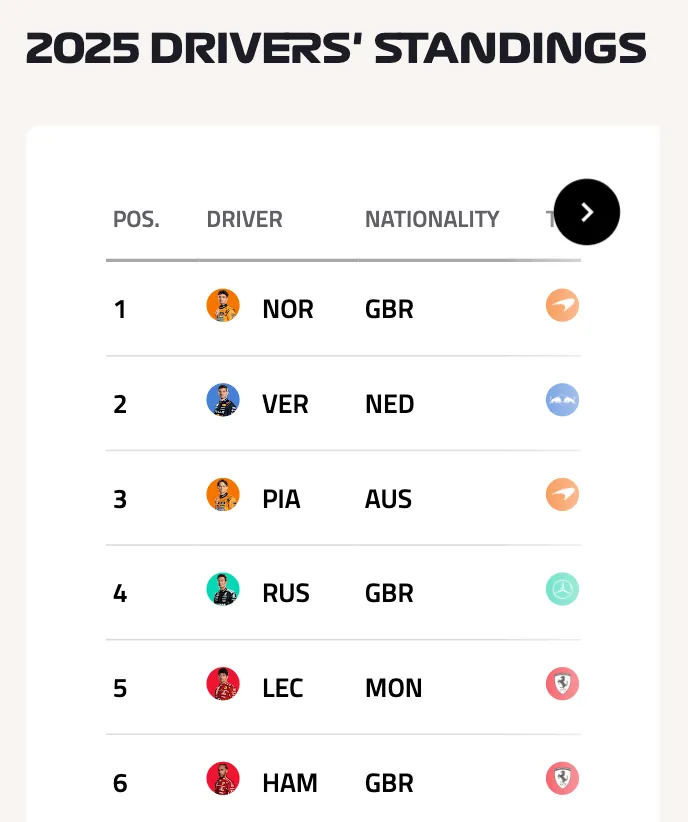The width and height of the screenshot is (688, 822).
Task: Click the NATIONALITY column header
Action: pyautogui.click(x=431, y=219)
